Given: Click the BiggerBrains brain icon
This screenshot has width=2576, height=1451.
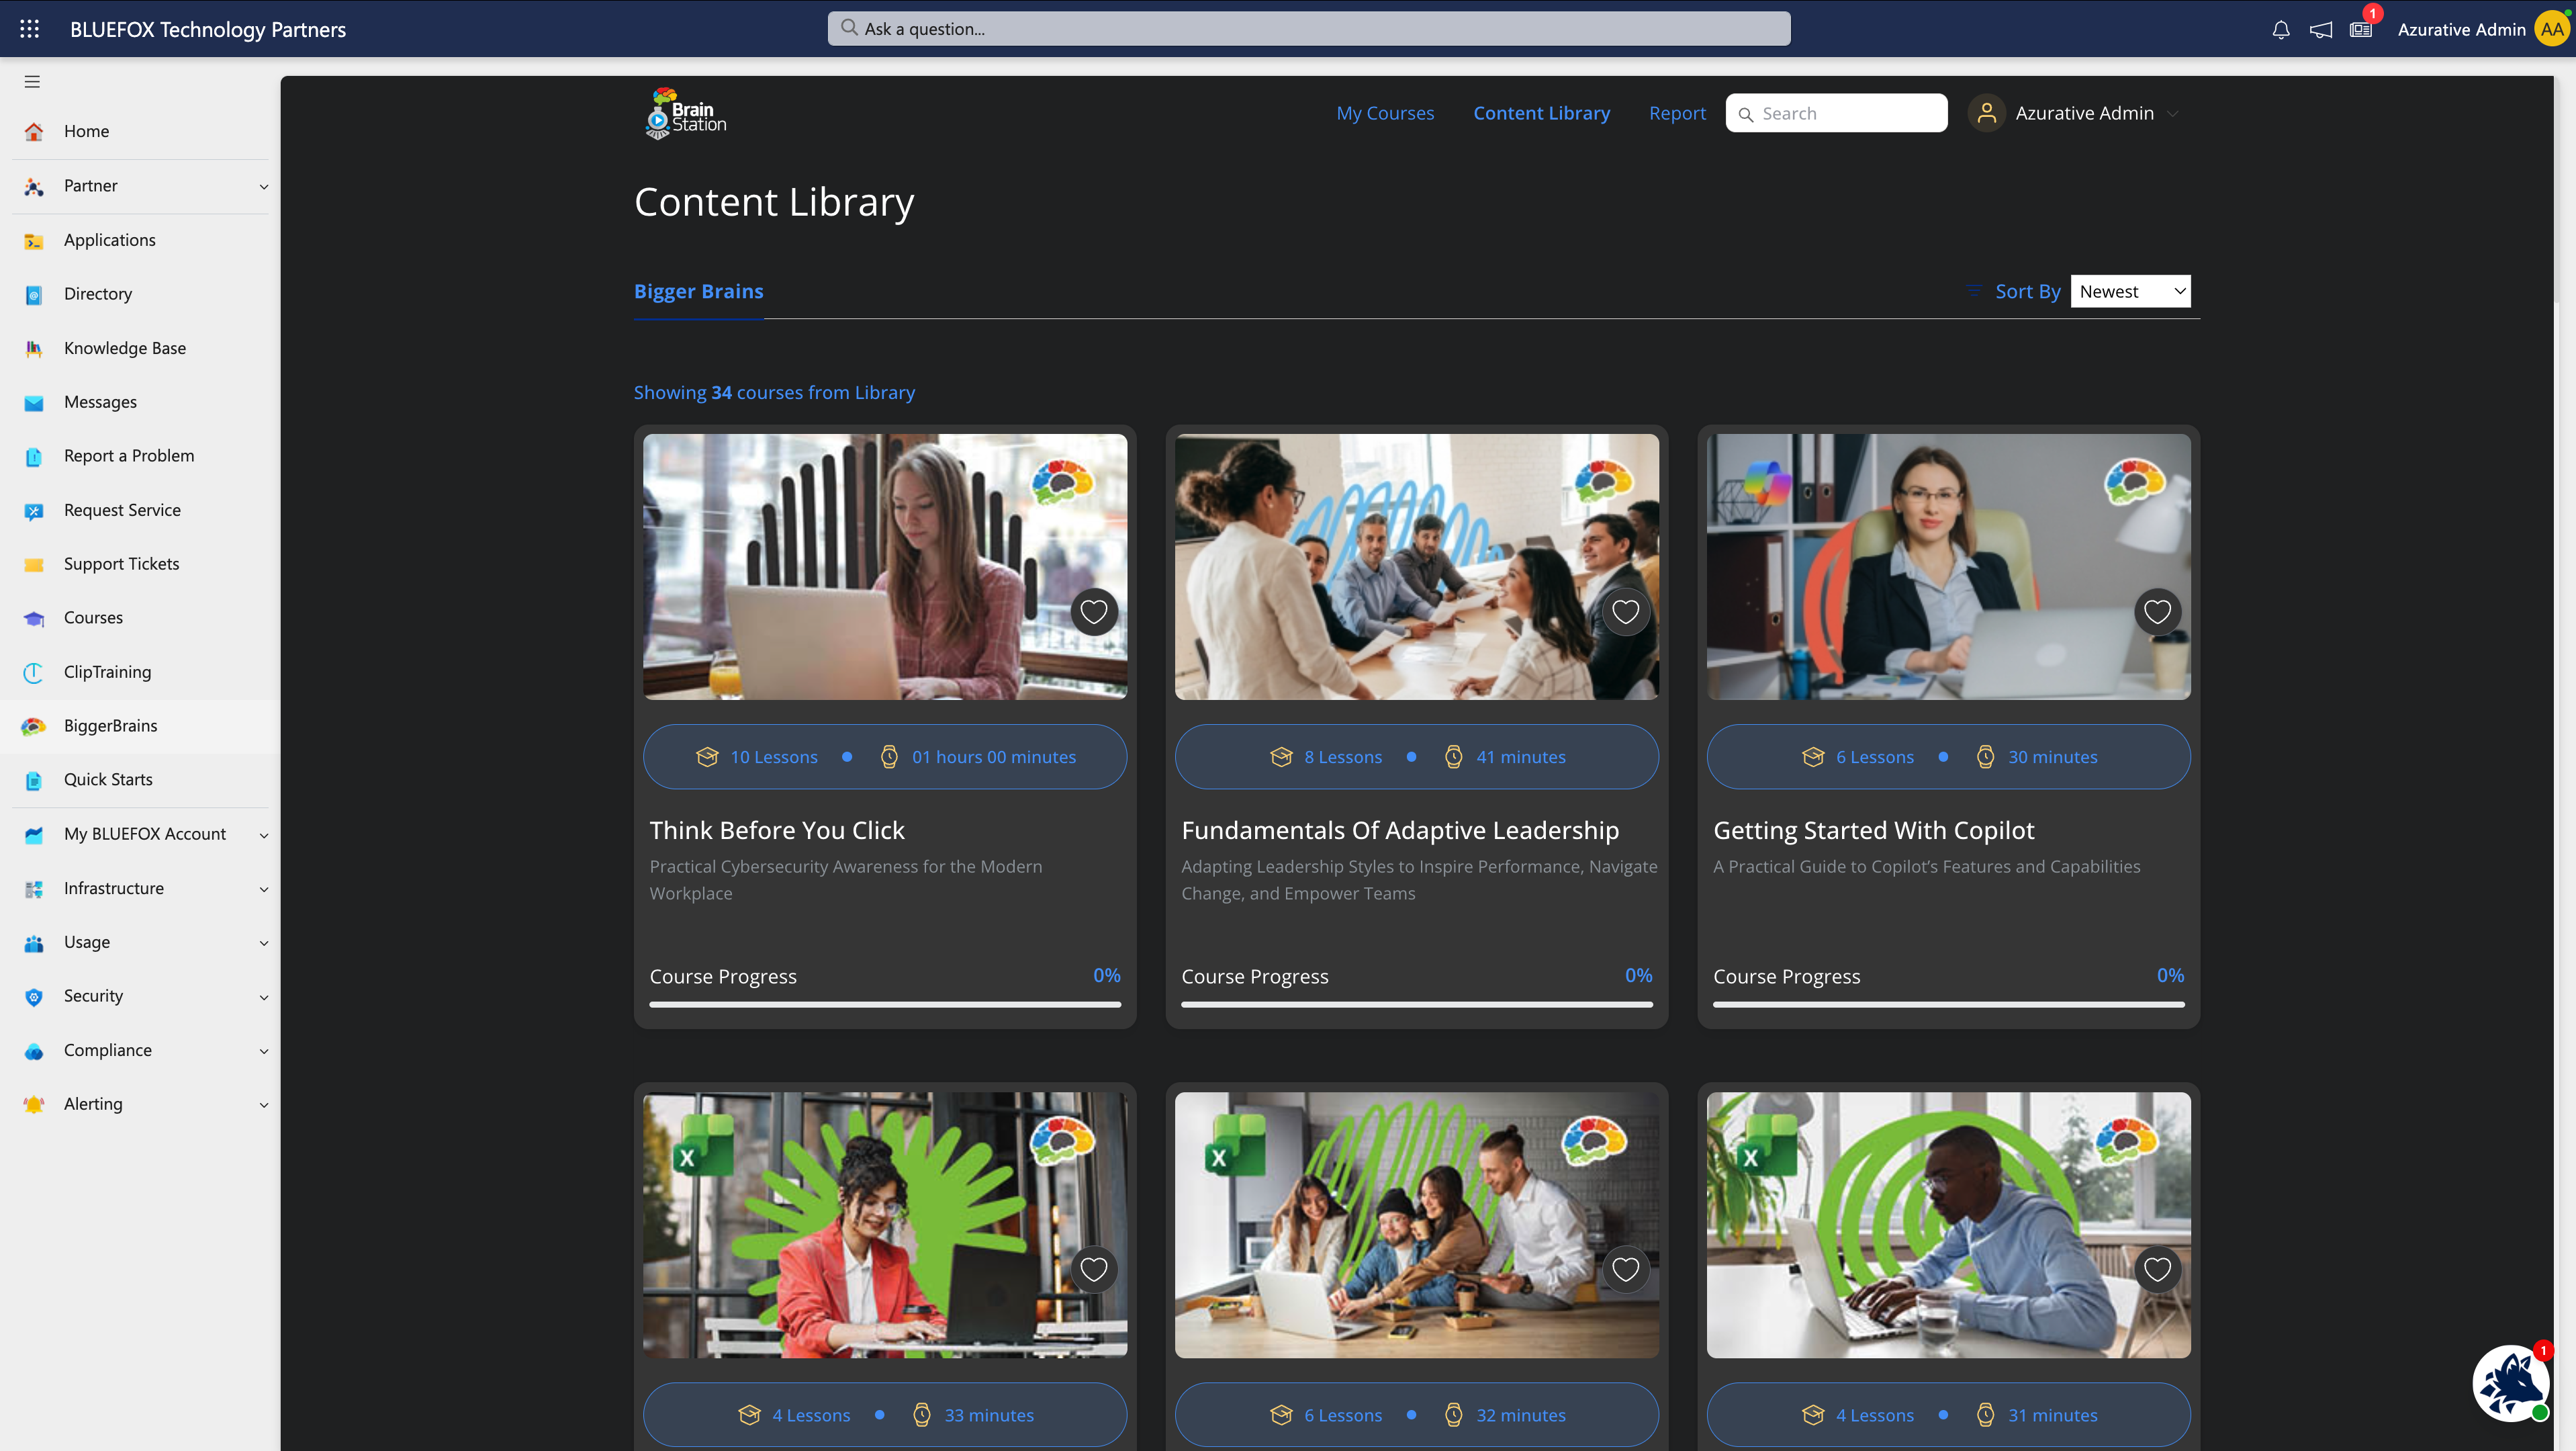Looking at the screenshot, I should 34,726.
